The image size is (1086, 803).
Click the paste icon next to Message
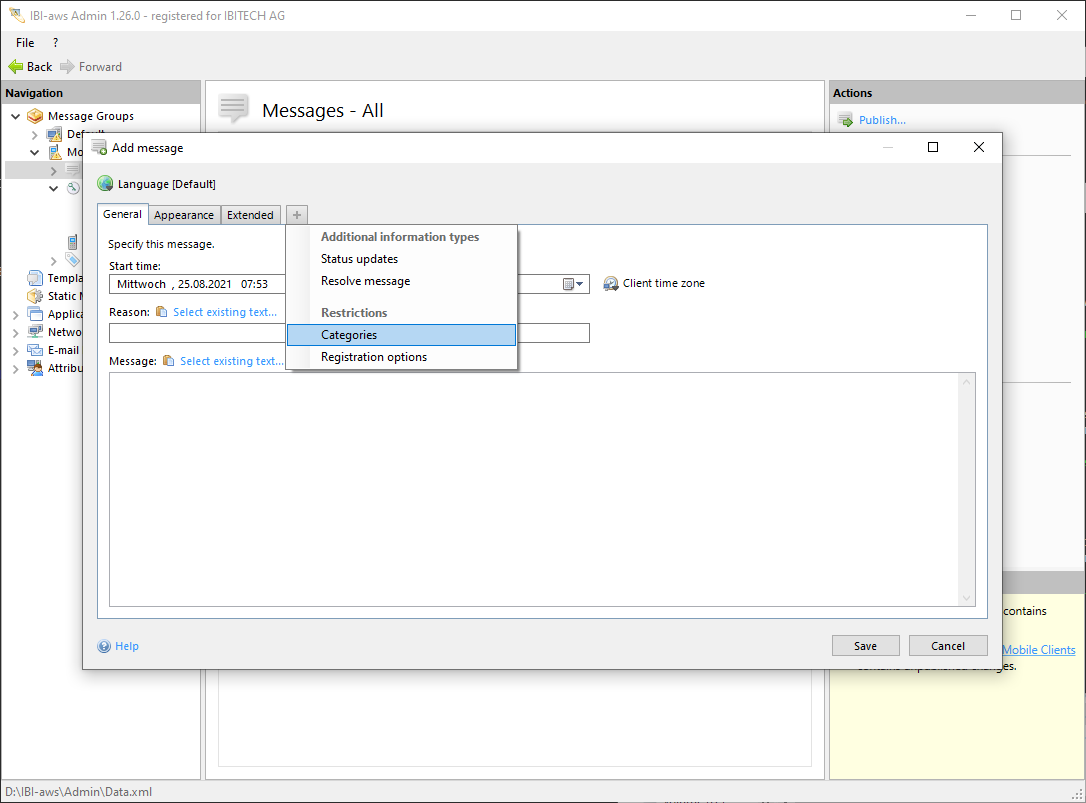pos(169,361)
